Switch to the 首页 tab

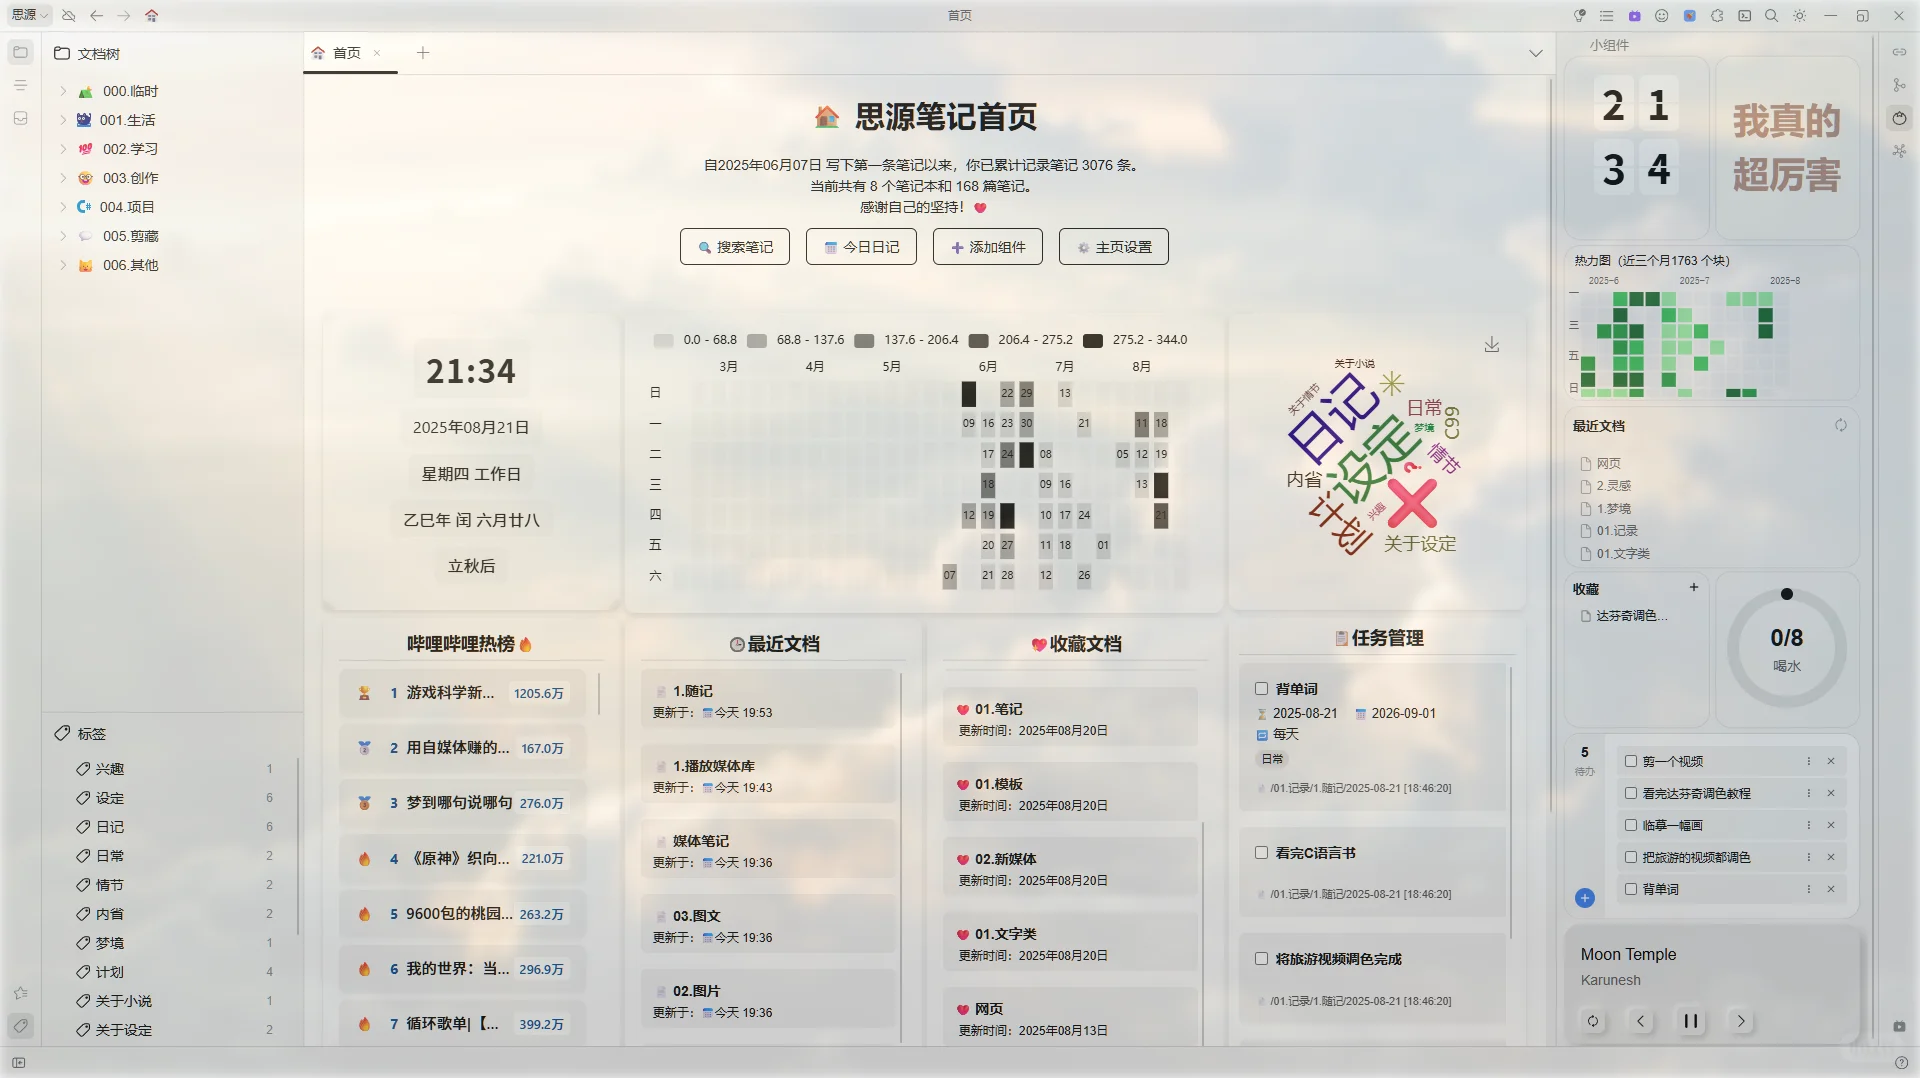point(347,52)
